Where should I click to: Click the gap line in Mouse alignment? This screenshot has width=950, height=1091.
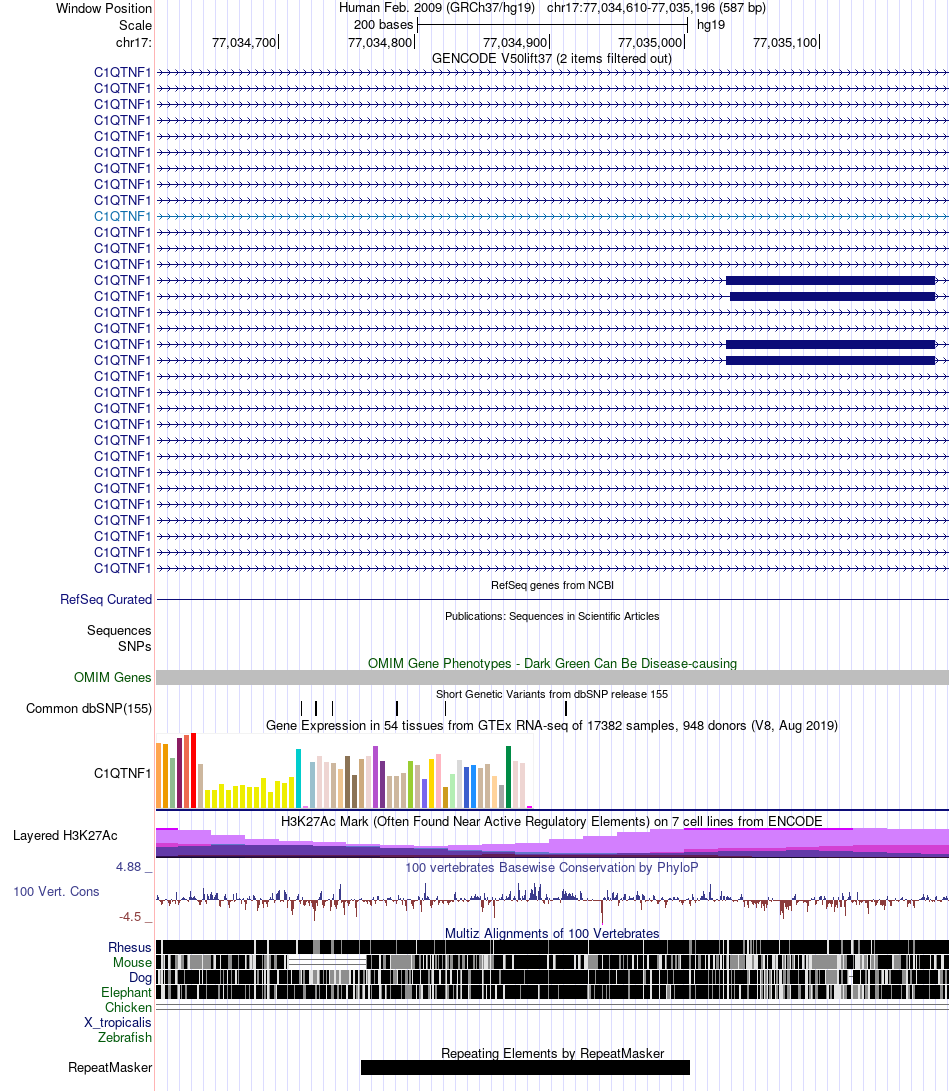point(327,962)
